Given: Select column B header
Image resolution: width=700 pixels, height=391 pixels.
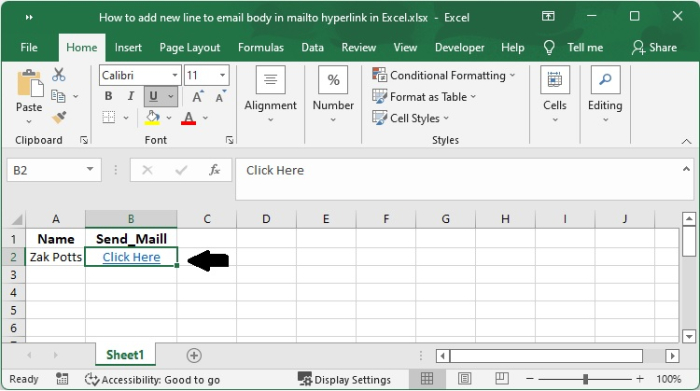Looking at the screenshot, I should pyautogui.click(x=131, y=219).
